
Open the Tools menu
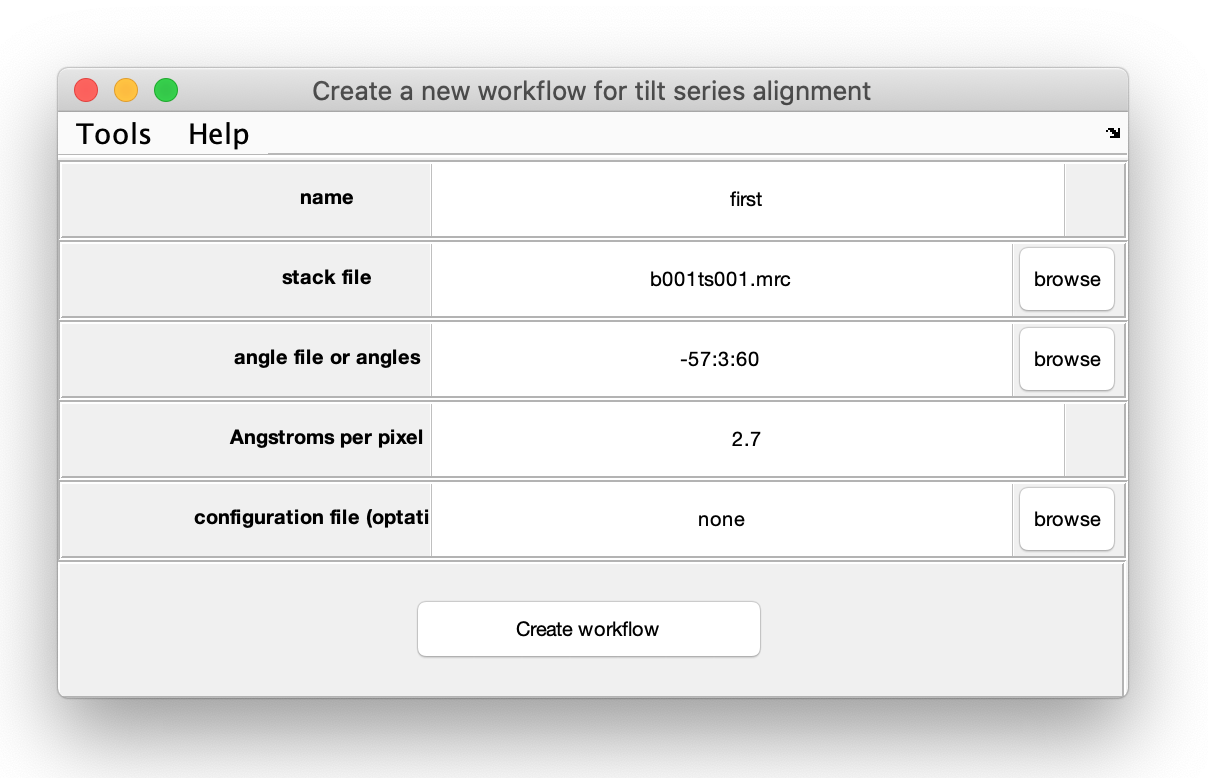pos(114,134)
